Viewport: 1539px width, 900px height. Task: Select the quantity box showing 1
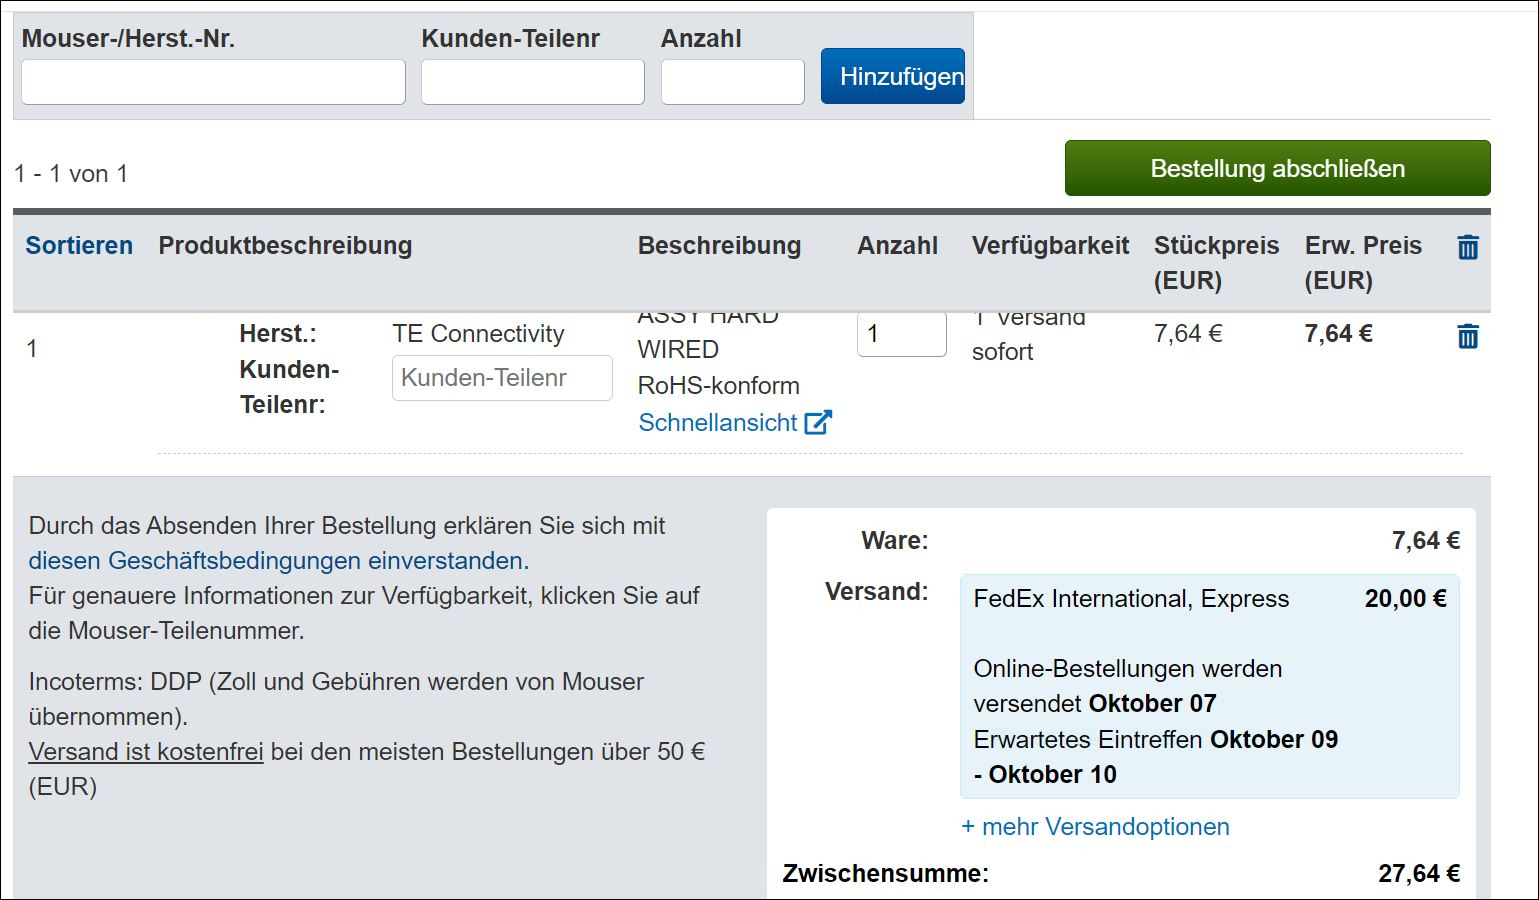click(900, 334)
